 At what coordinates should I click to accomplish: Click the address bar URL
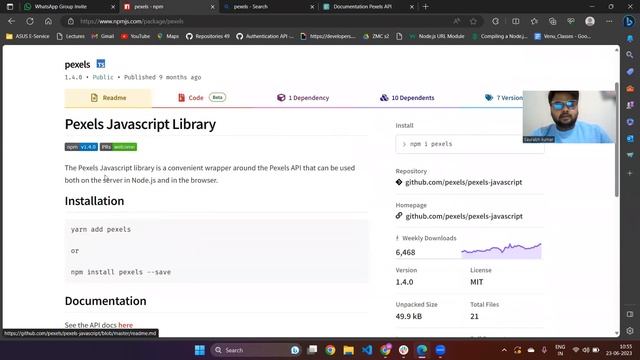point(131,21)
